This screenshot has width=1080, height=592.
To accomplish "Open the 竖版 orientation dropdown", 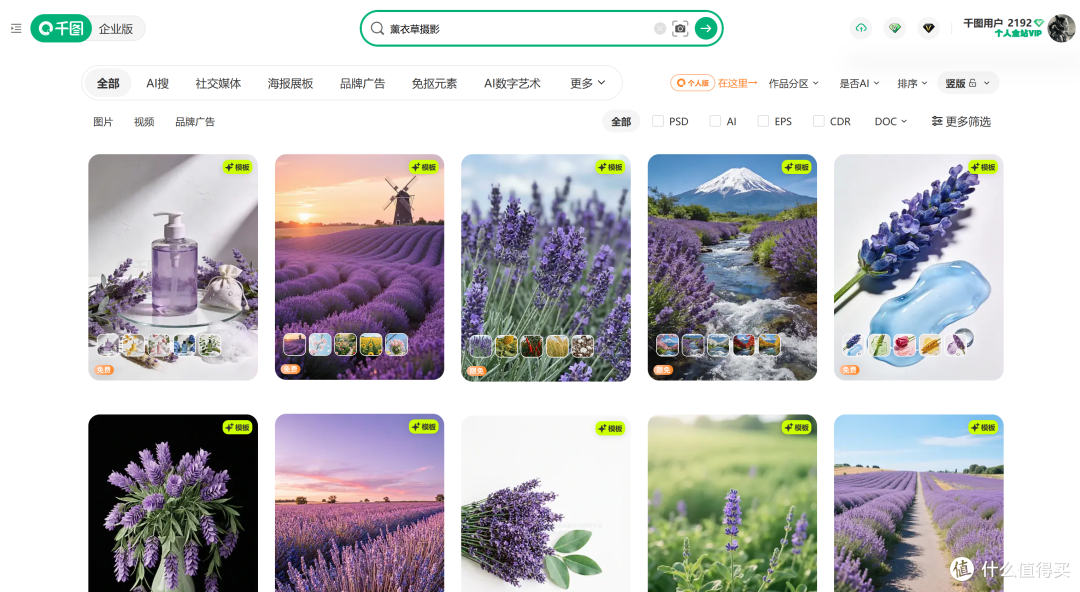I will pyautogui.click(x=967, y=83).
